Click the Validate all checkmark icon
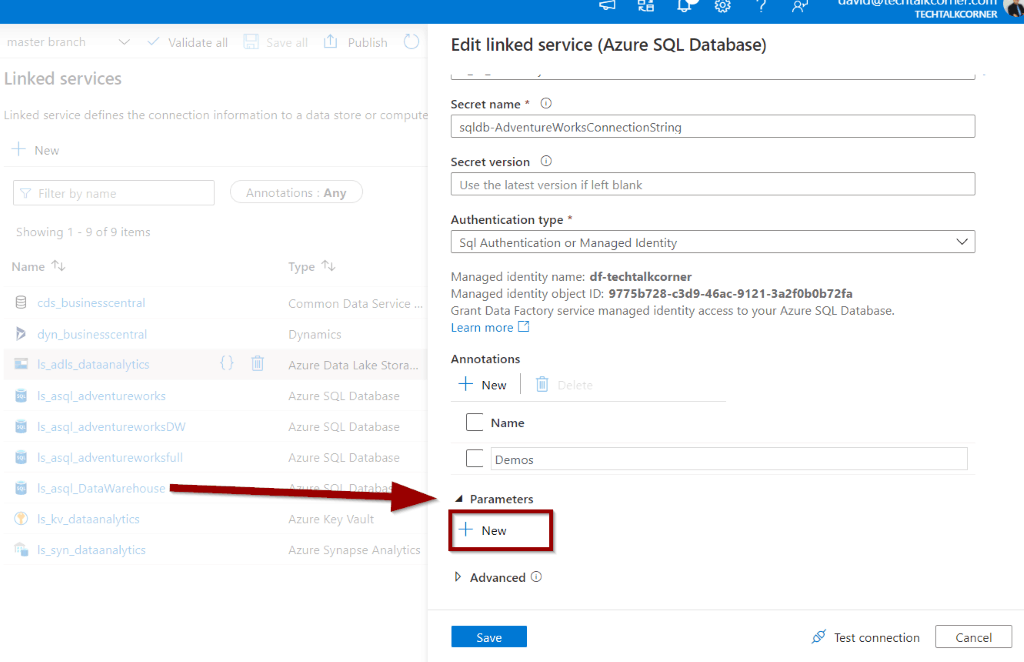1024x662 pixels. tap(153, 42)
